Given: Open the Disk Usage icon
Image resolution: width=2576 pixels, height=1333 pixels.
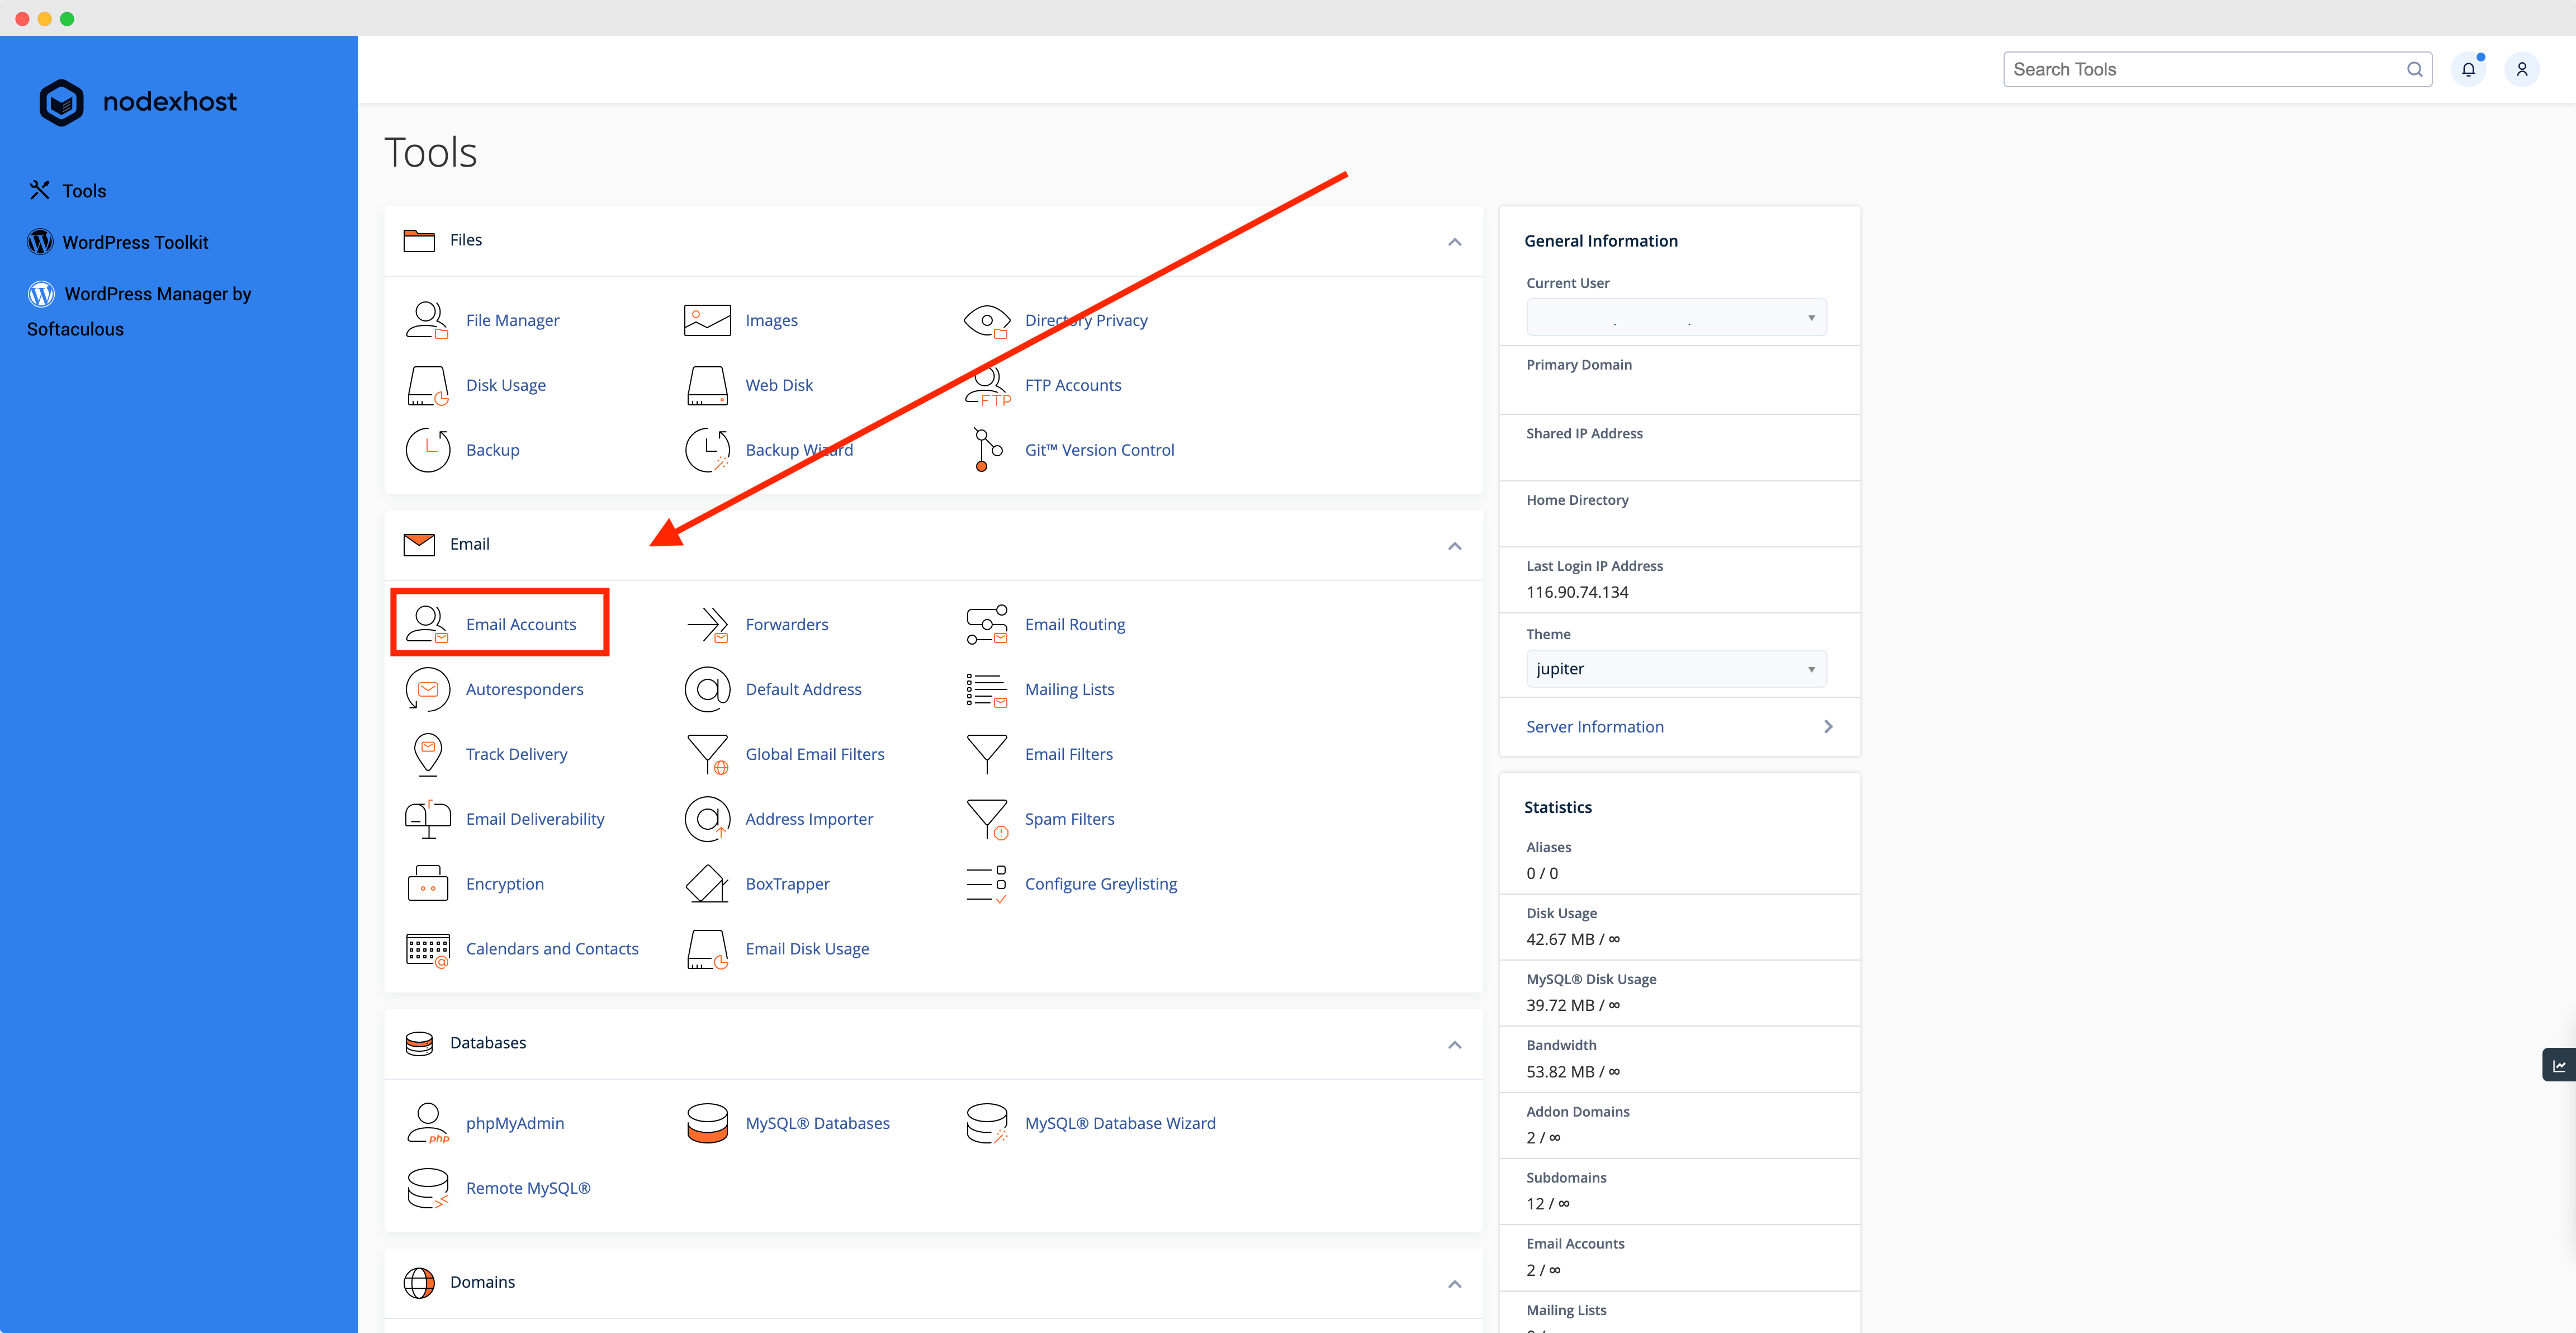Looking at the screenshot, I should point(427,385).
